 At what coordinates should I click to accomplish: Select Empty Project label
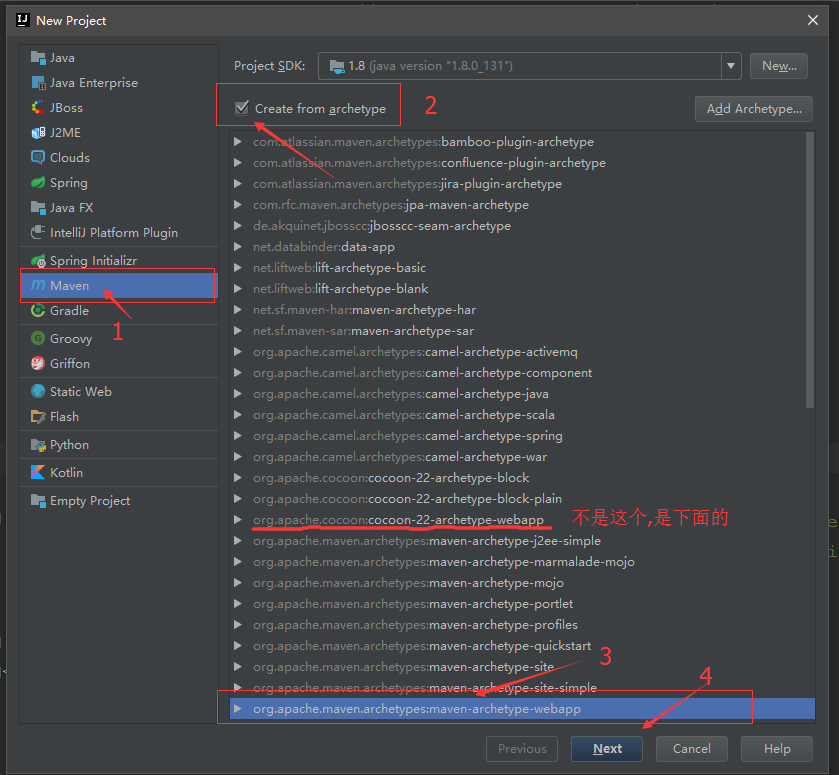90,501
